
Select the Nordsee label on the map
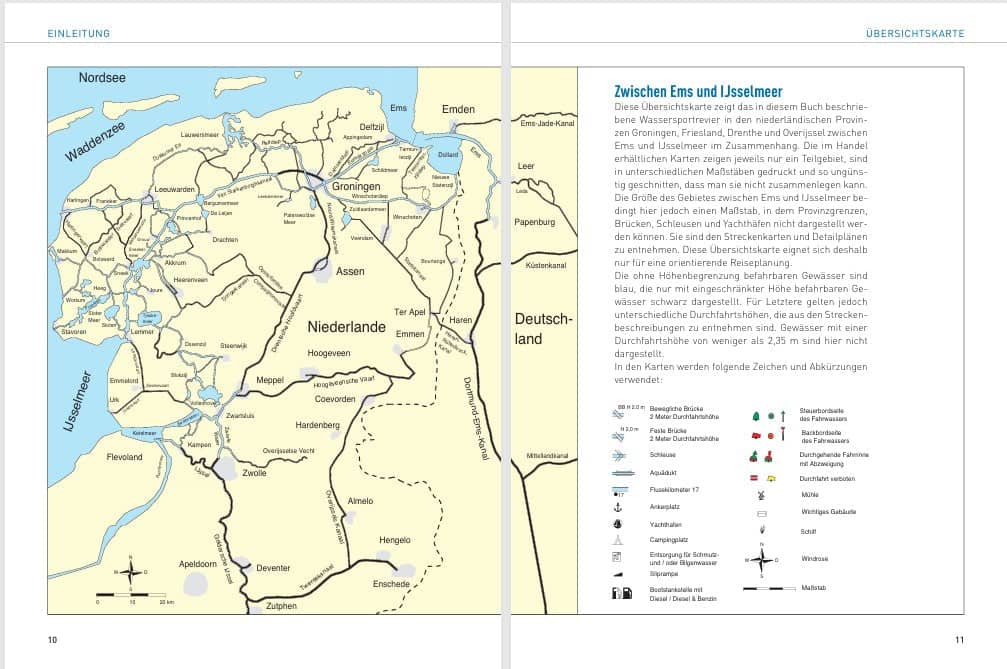(x=102, y=78)
